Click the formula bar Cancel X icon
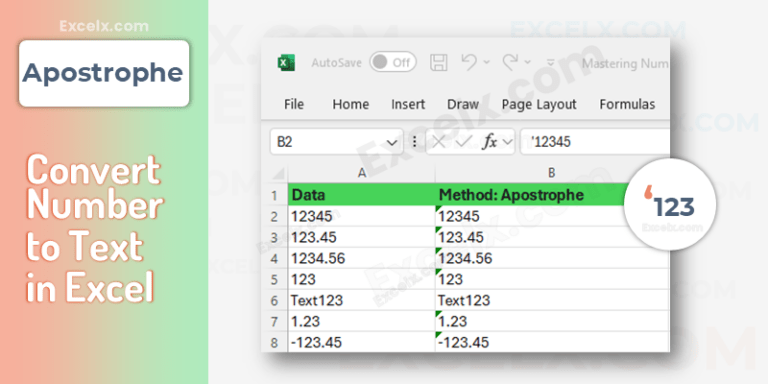This screenshot has width=768, height=384. pyautogui.click(x=438, y=142)
